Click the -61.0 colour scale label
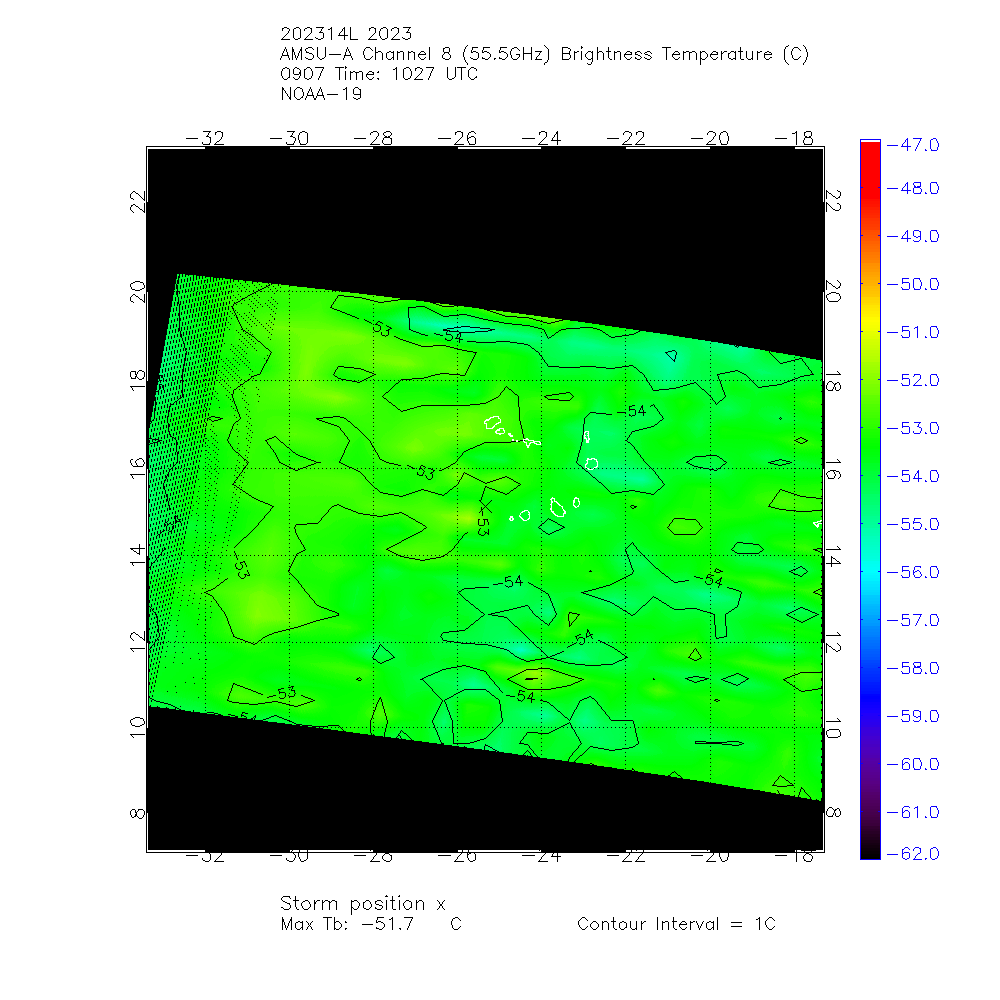Image resolution: width=1000 pixels, height=1000 pixels. pos(913,812)
